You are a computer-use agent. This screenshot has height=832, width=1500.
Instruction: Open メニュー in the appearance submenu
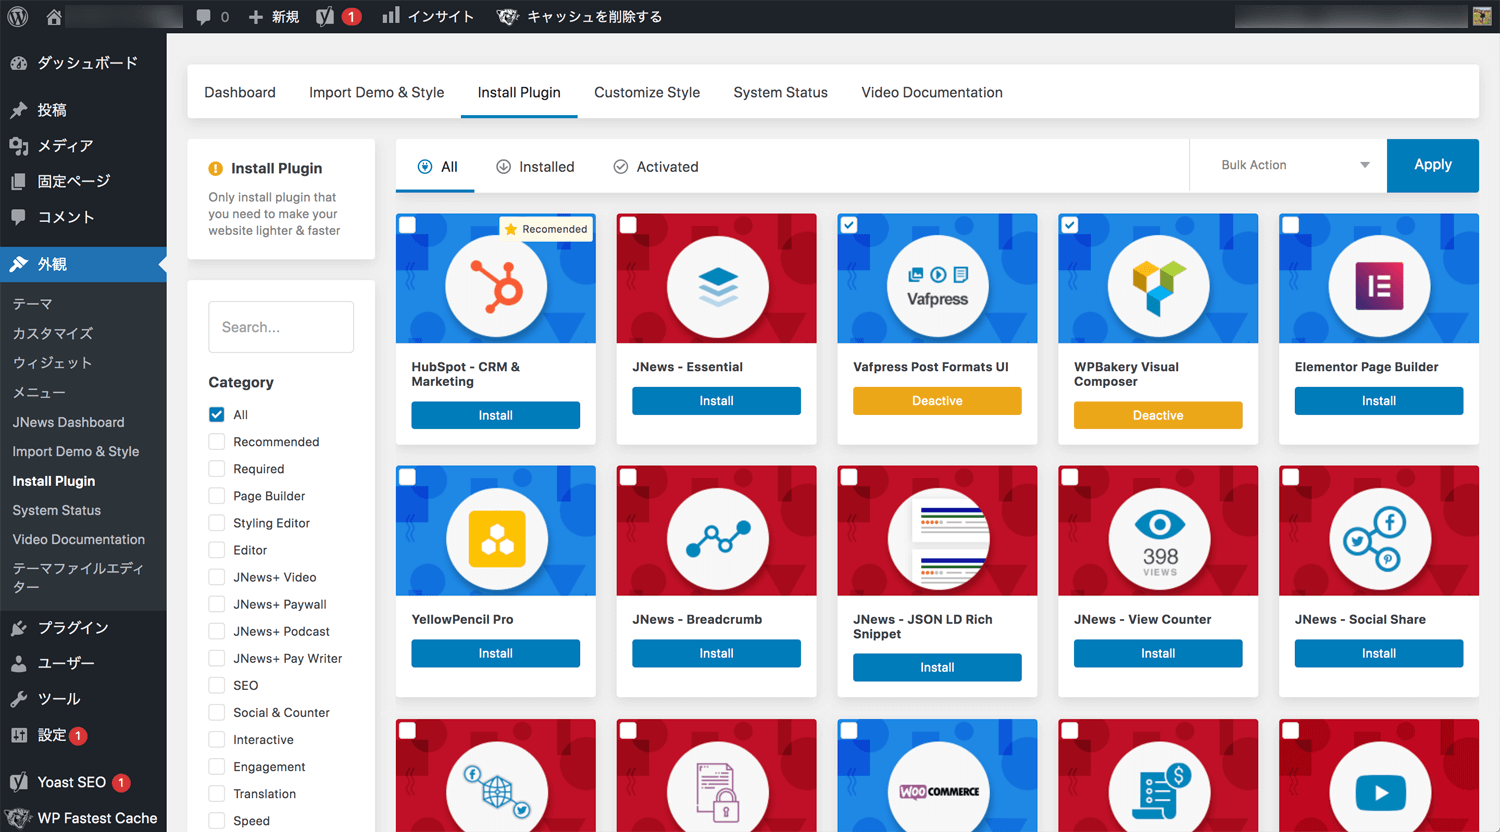click(x=39, y=392)
